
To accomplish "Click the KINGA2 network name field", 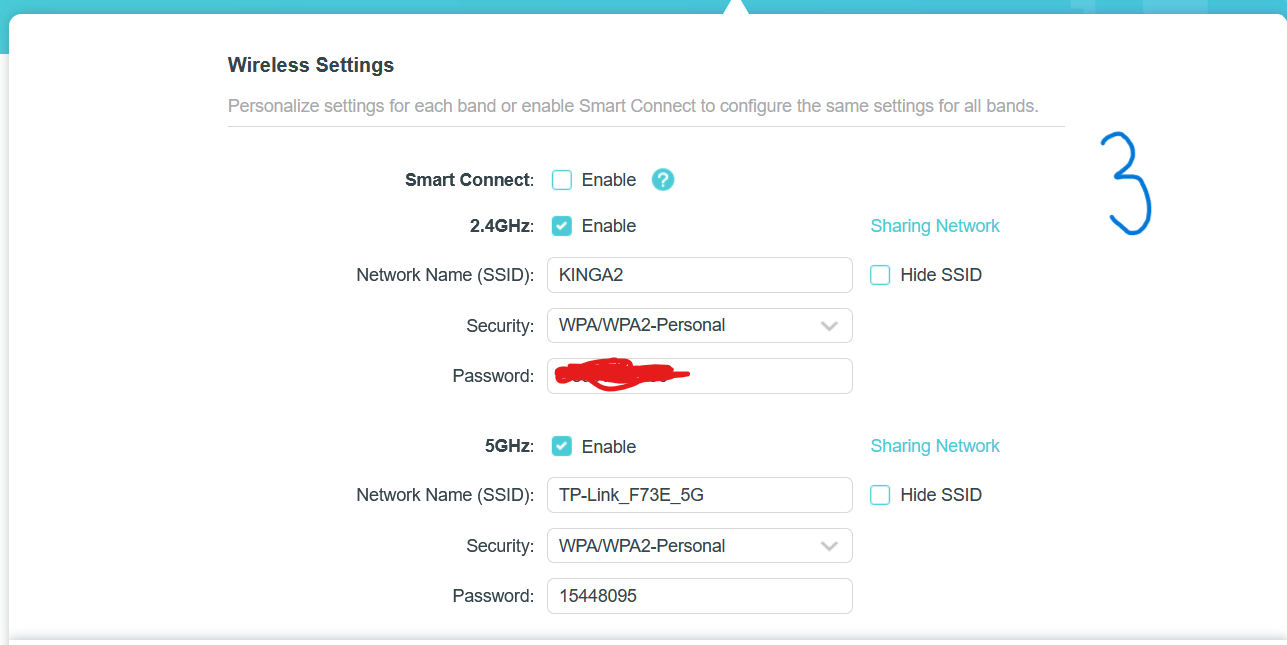I will (700, 275).
